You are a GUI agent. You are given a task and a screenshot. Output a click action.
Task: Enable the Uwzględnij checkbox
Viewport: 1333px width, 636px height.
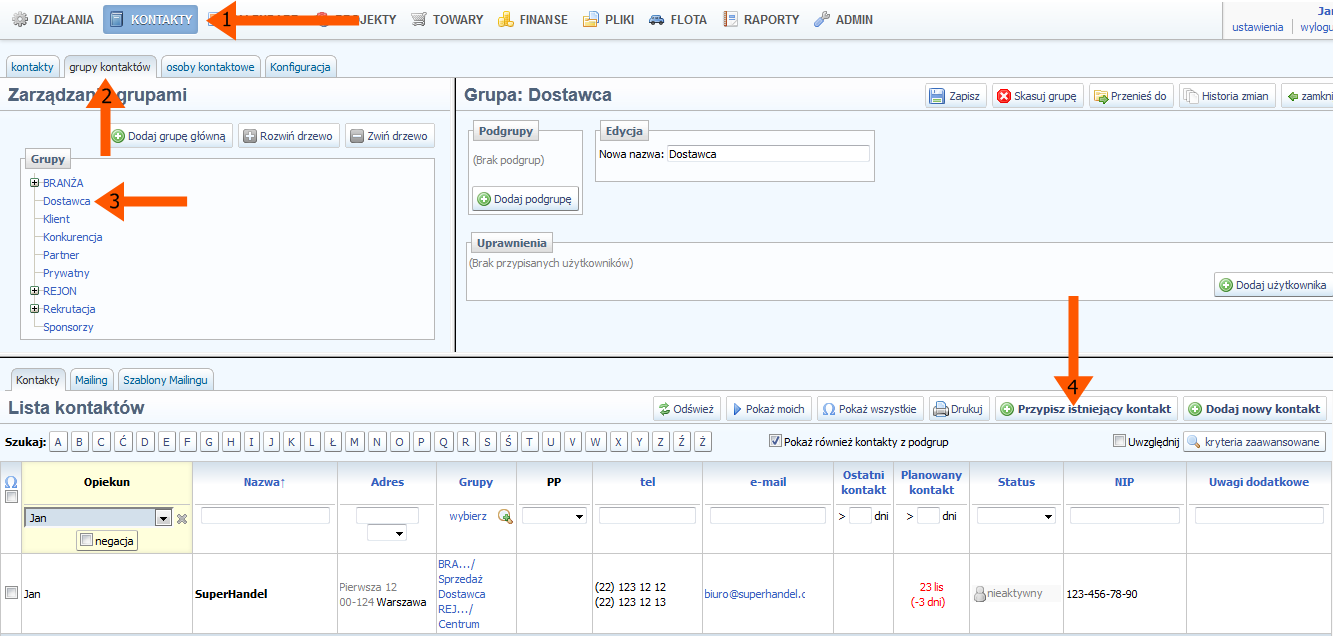pos(1119,441)
